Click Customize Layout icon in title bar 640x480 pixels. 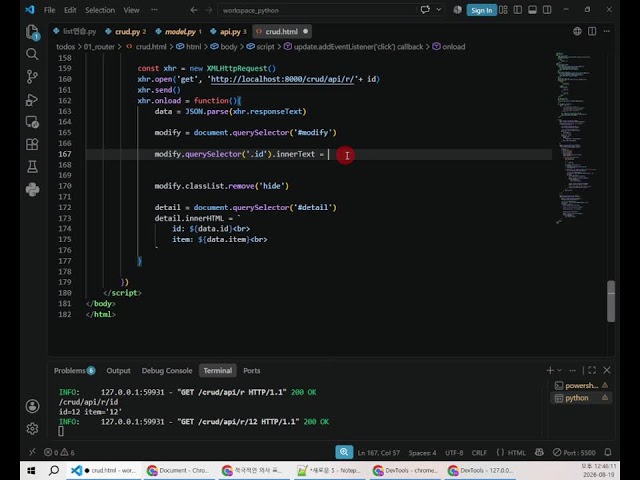pos(503,10)
